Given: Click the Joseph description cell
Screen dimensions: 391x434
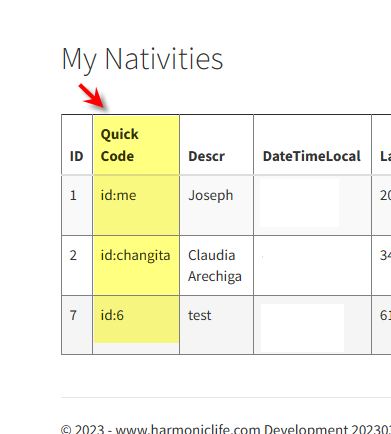Looking at the screenshot, I should [x=217, y=205].
